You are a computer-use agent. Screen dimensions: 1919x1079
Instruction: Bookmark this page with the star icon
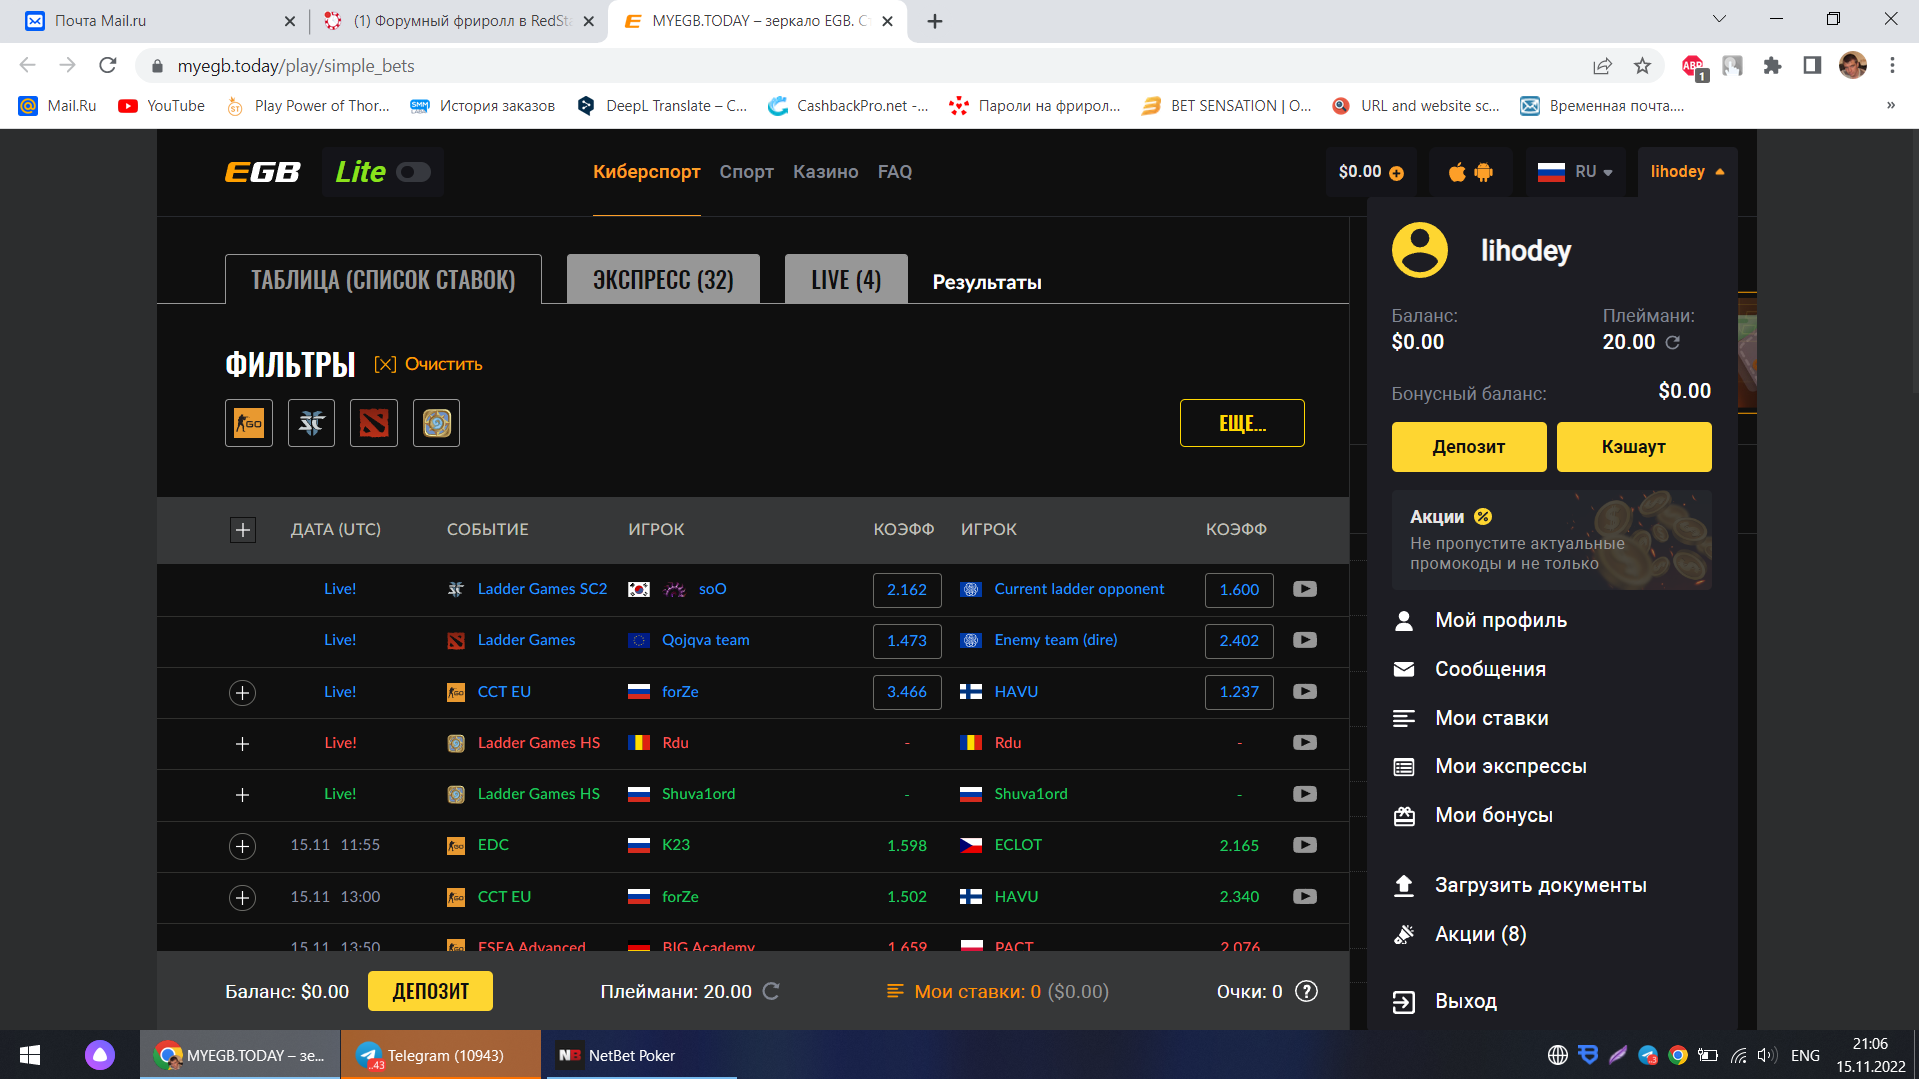1642,66
